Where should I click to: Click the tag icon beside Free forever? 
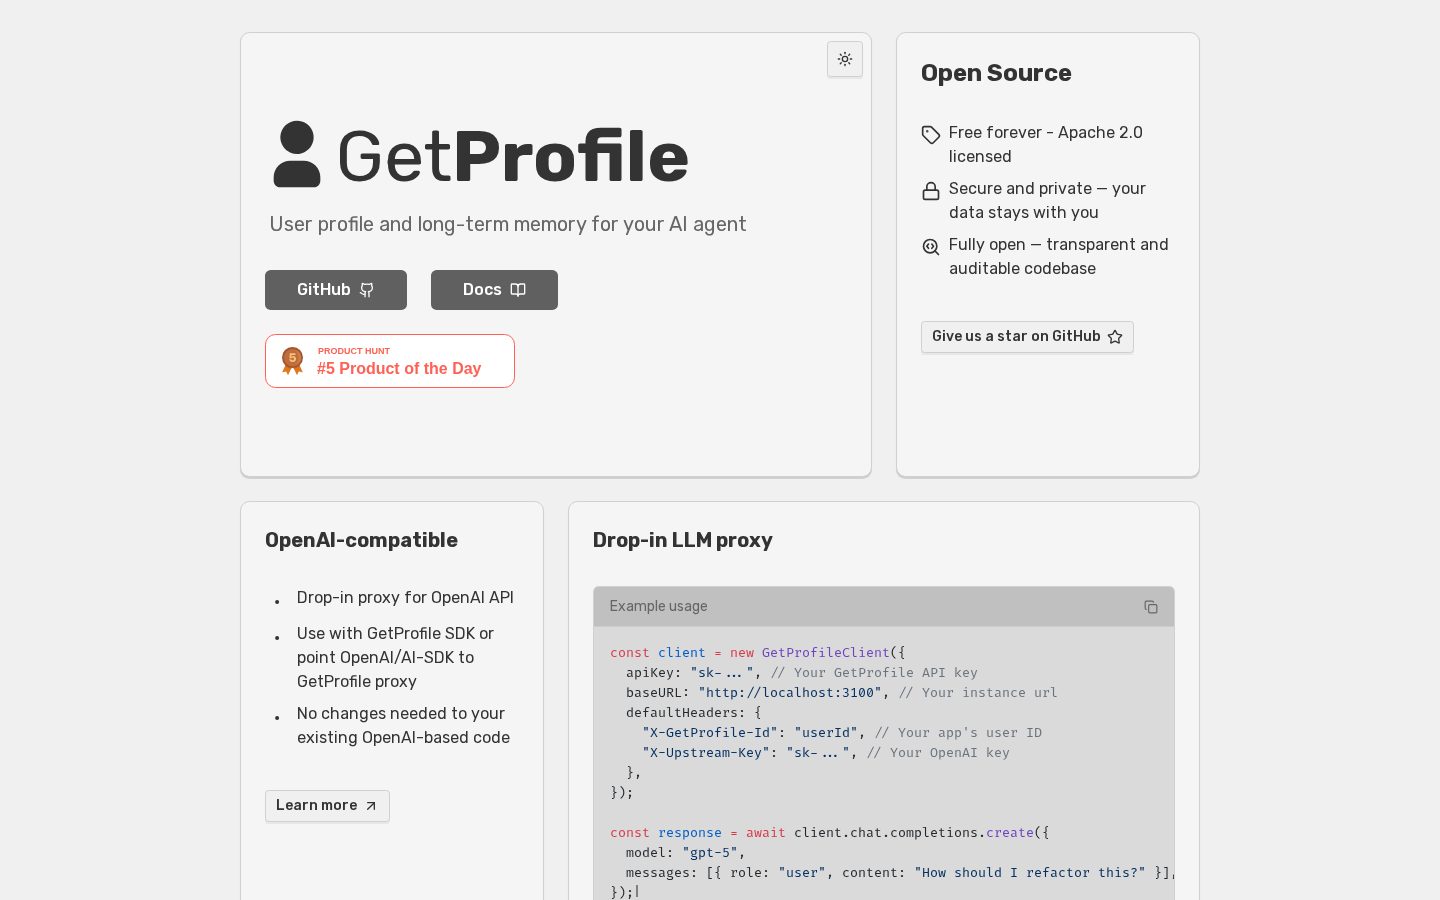pyautogui.click(x=931, y=134)
